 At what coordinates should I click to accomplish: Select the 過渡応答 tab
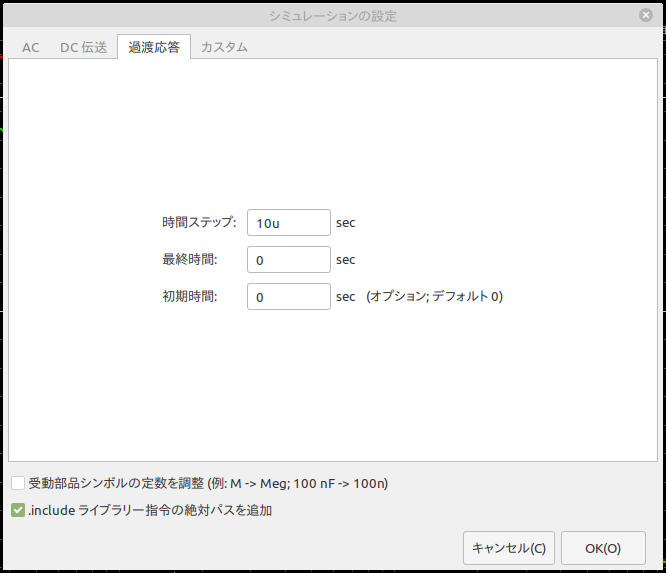coord(154,47)
